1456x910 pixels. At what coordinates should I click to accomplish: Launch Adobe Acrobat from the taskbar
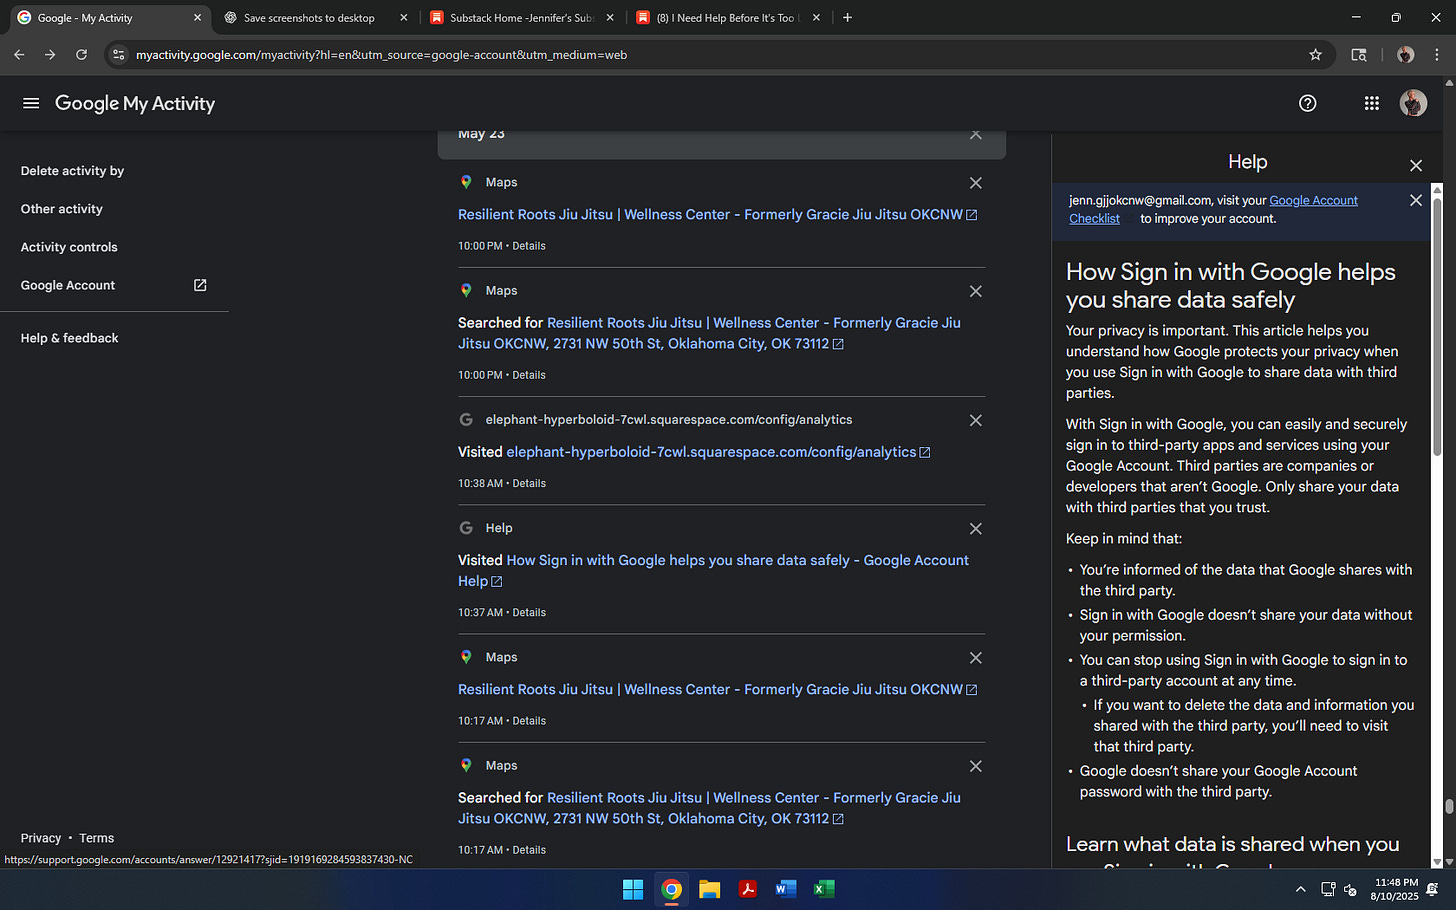(747, 889)
